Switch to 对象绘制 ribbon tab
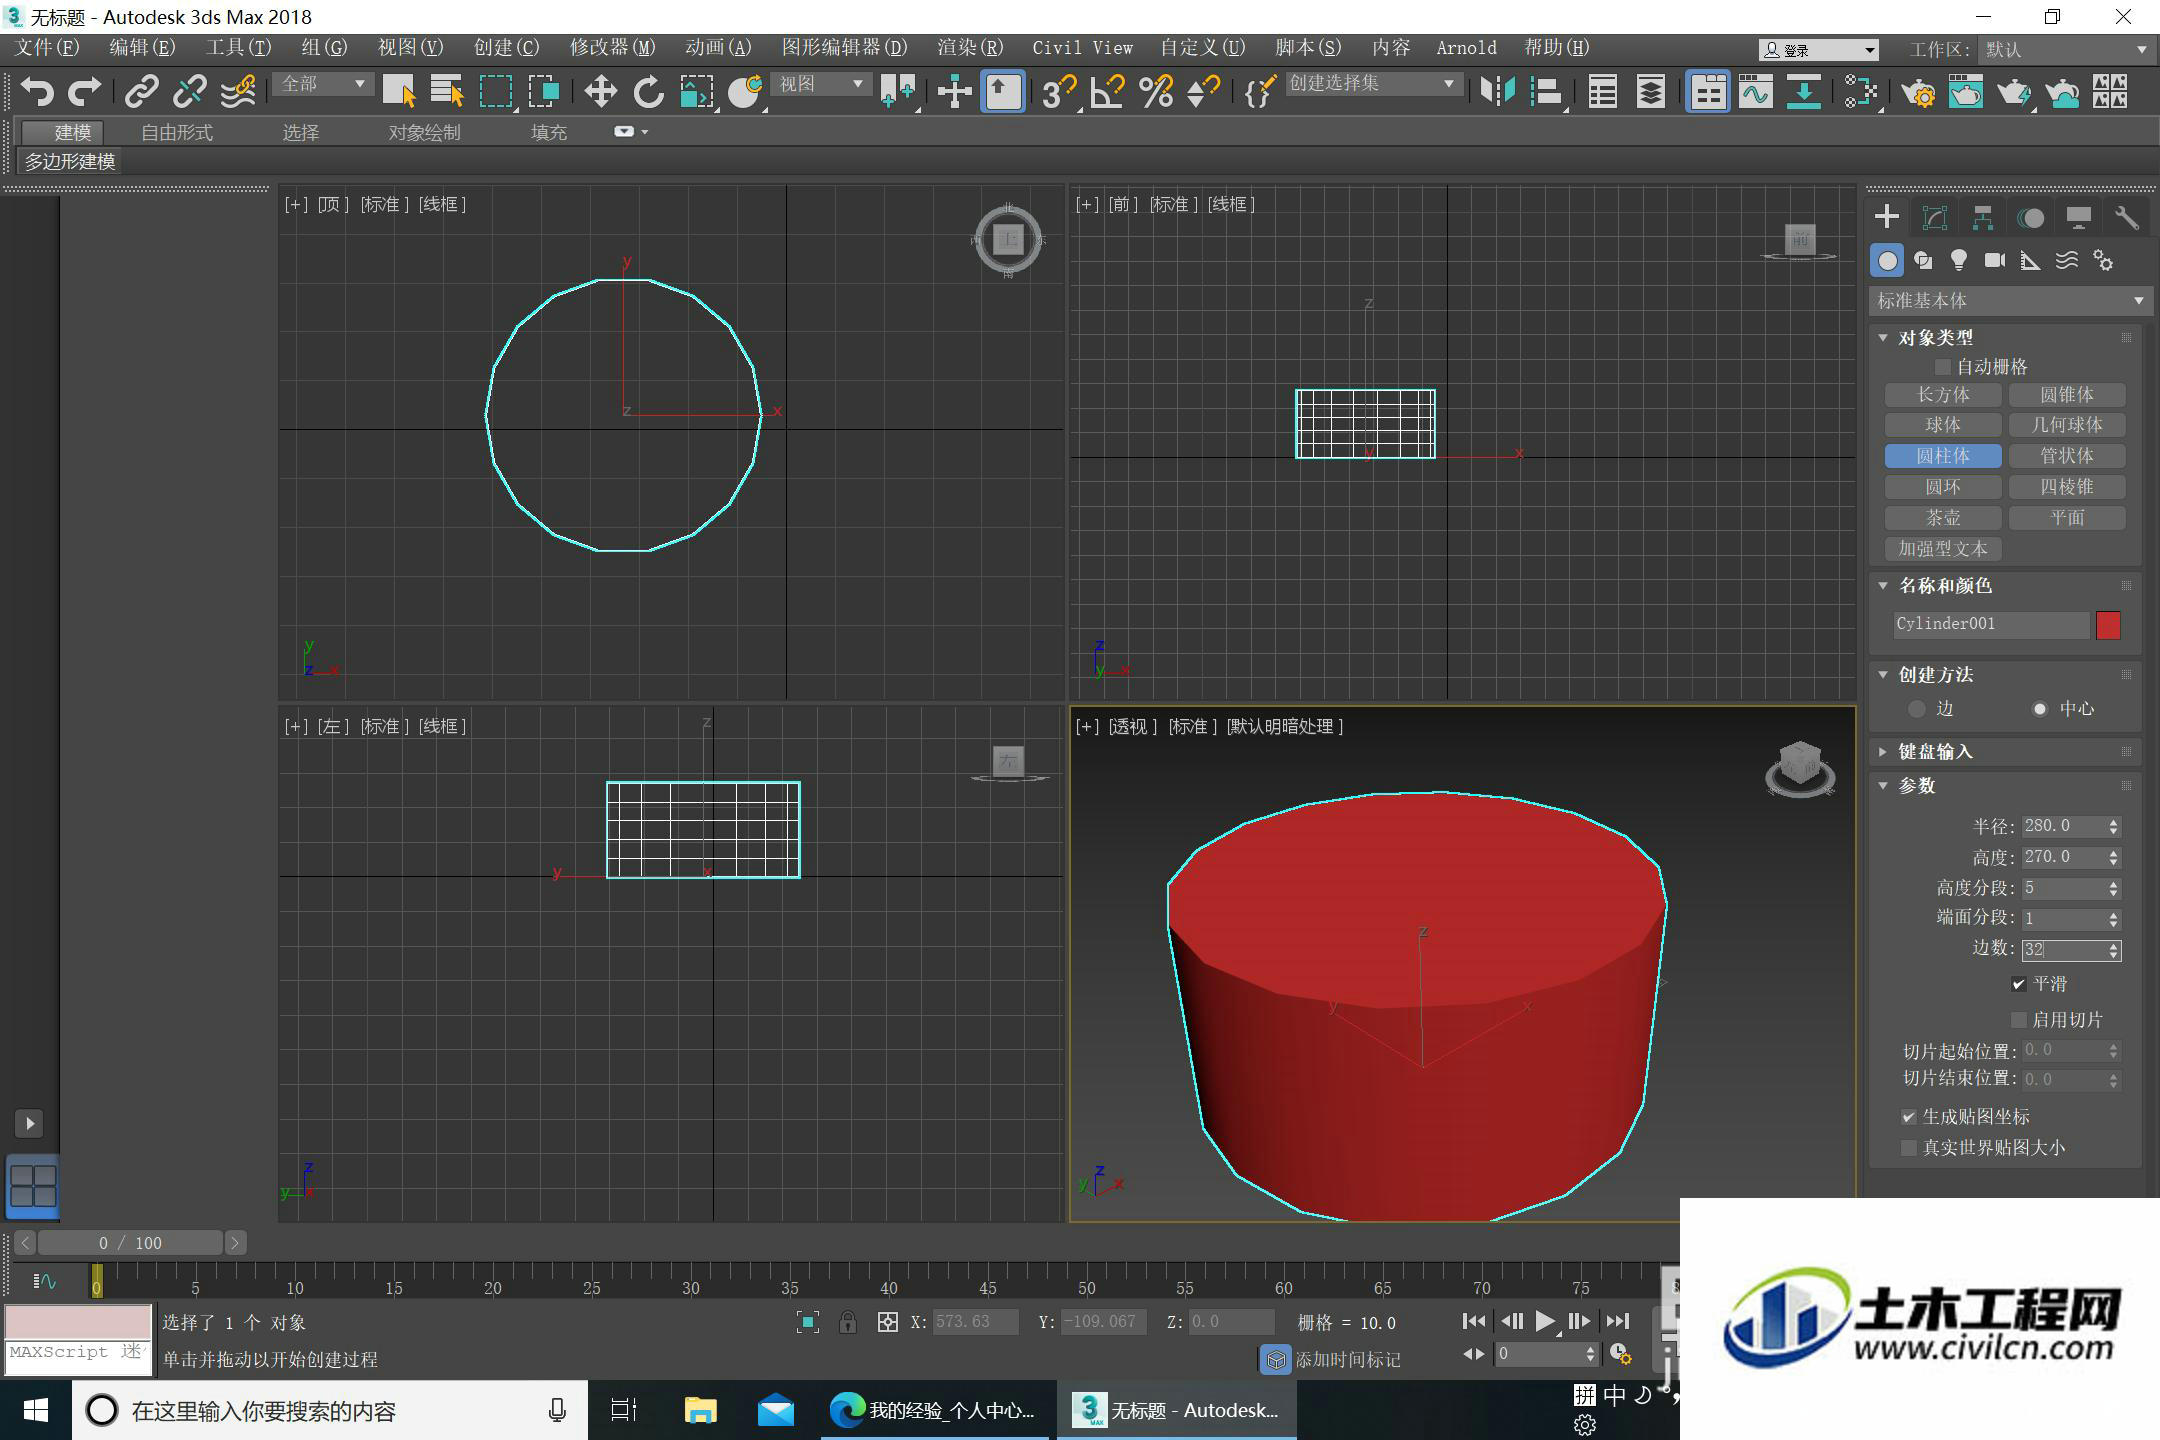This screenshot has width=2160, height=1440. (424, 132)
